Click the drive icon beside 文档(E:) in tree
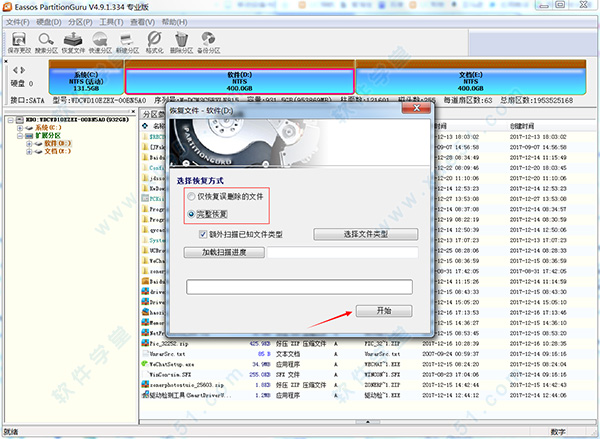Screen dimensions: 600x439 [38, 152]
